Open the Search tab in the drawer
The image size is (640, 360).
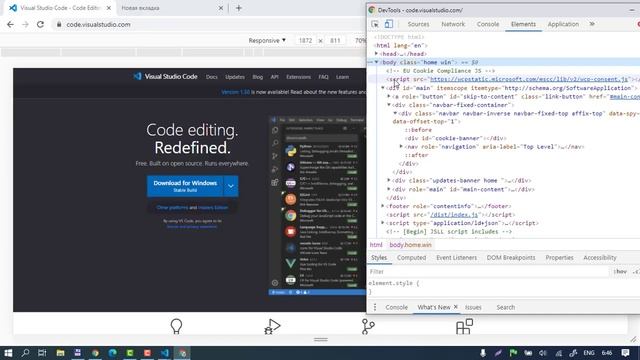505,307
